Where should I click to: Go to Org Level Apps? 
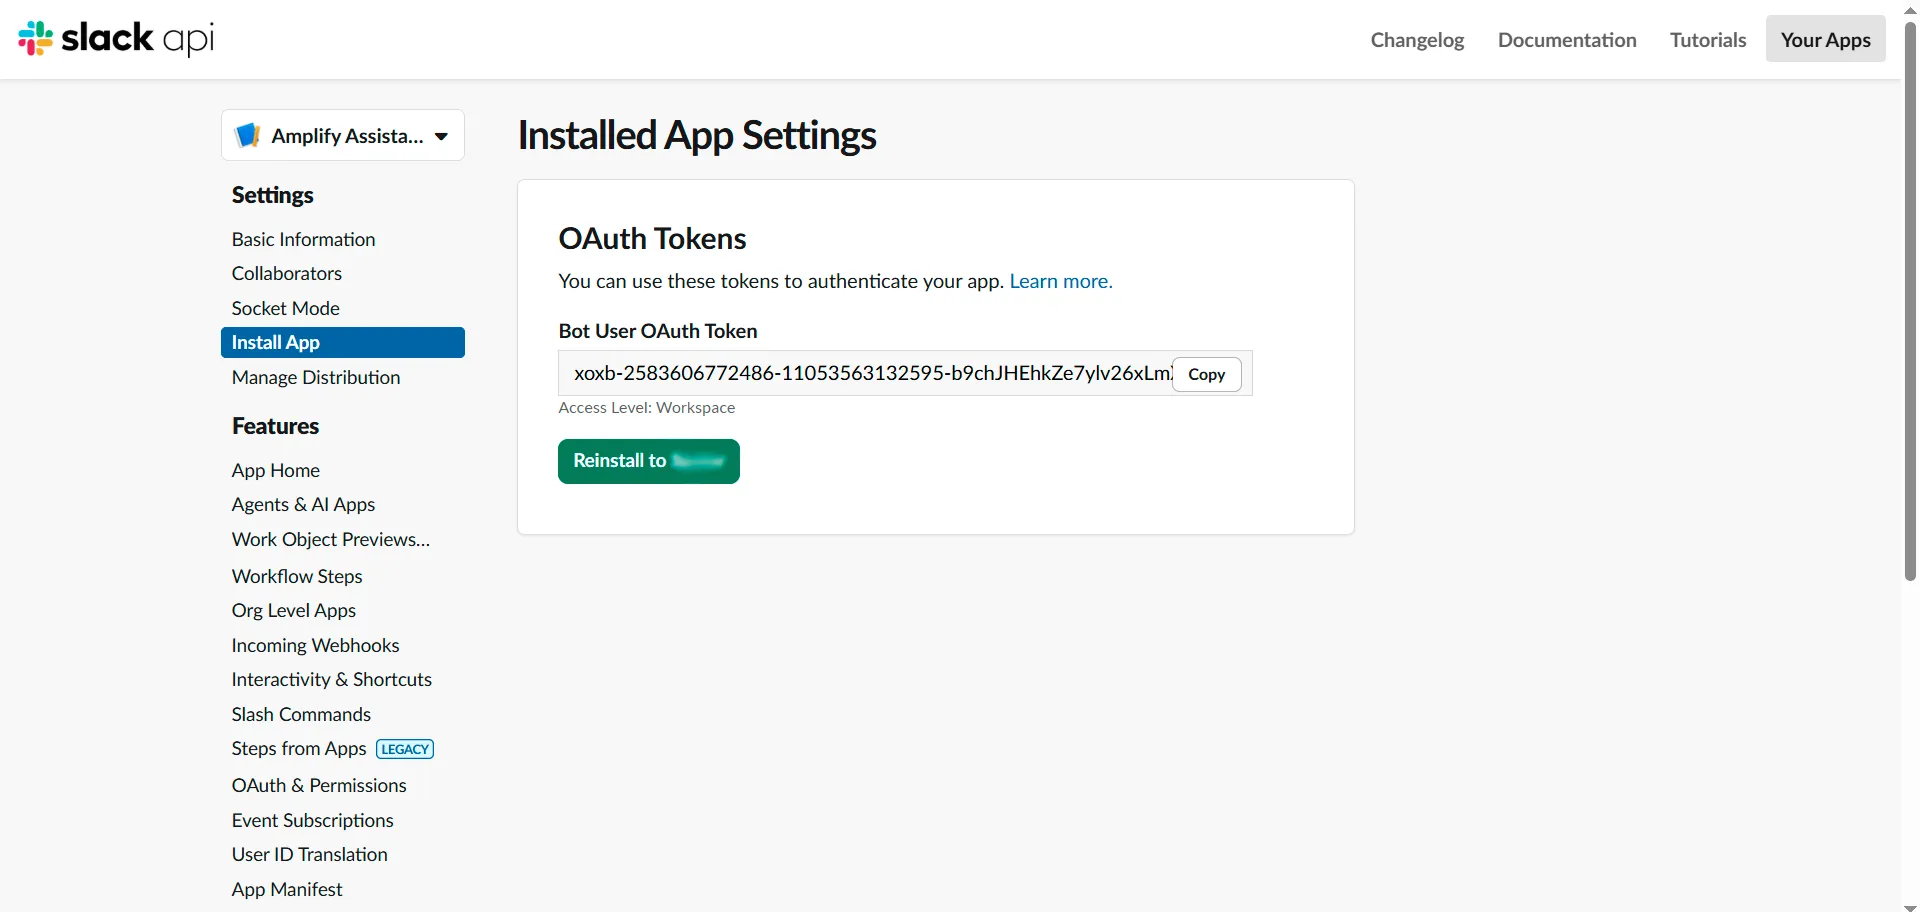(x=293, y=610)
